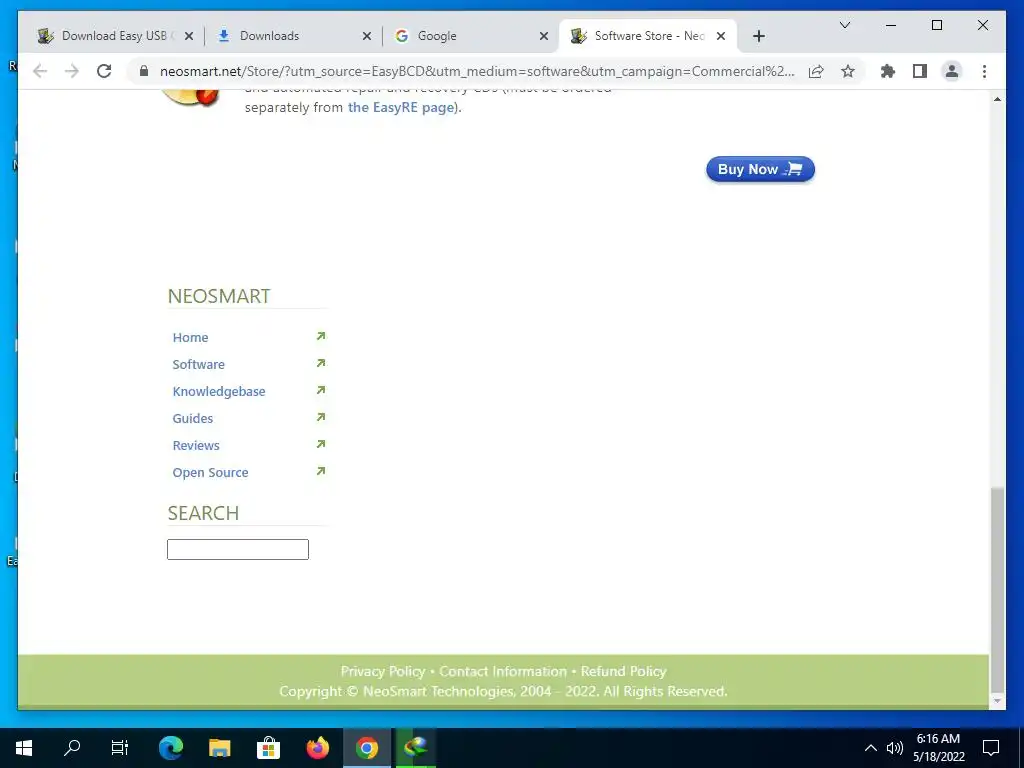The image size is (1024, 768).
Task: Focus the site search box
Action: point(238,549)
